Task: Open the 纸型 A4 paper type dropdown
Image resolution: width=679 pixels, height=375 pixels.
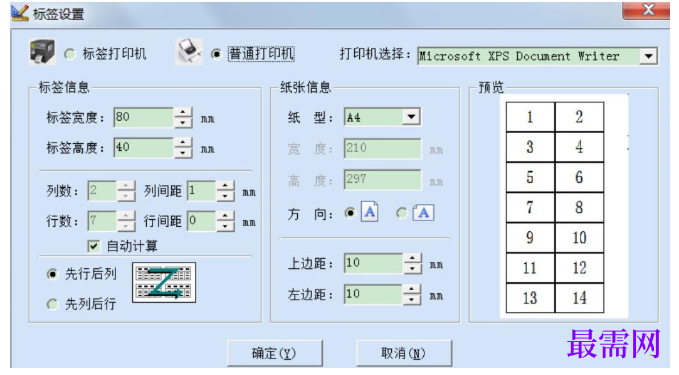Action: pyautogui.click(x=411, y=116)
